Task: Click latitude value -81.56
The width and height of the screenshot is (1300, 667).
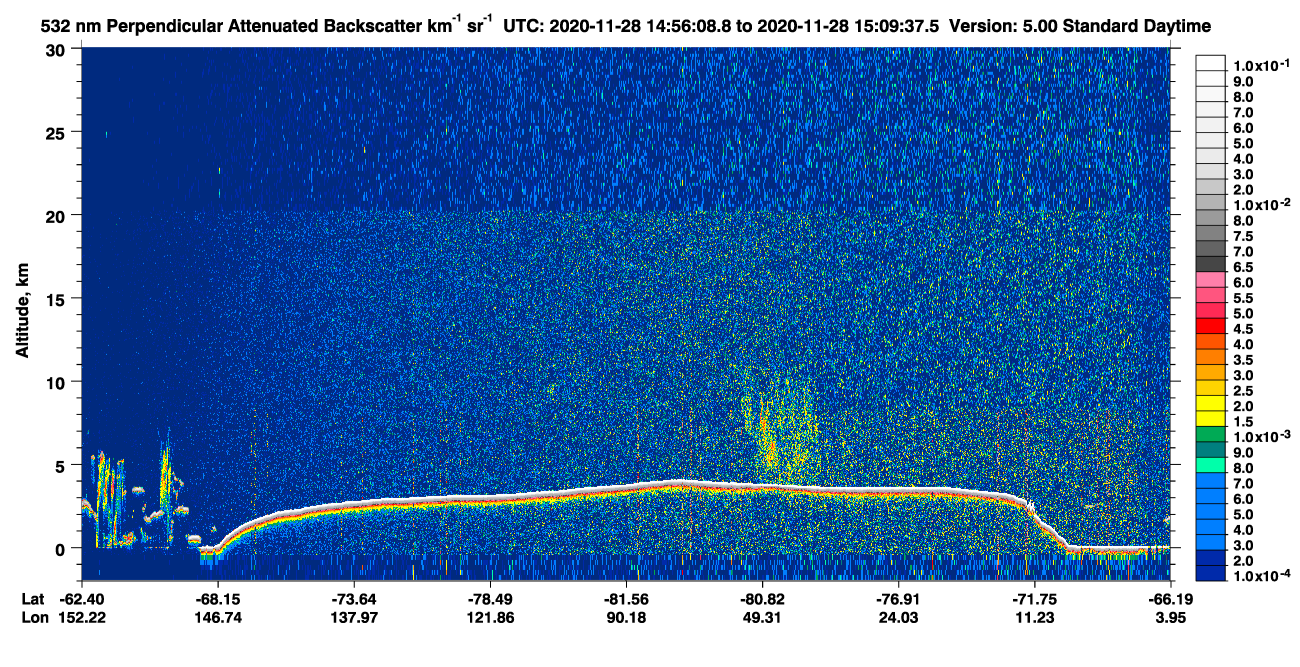Action: coord(626,599)
